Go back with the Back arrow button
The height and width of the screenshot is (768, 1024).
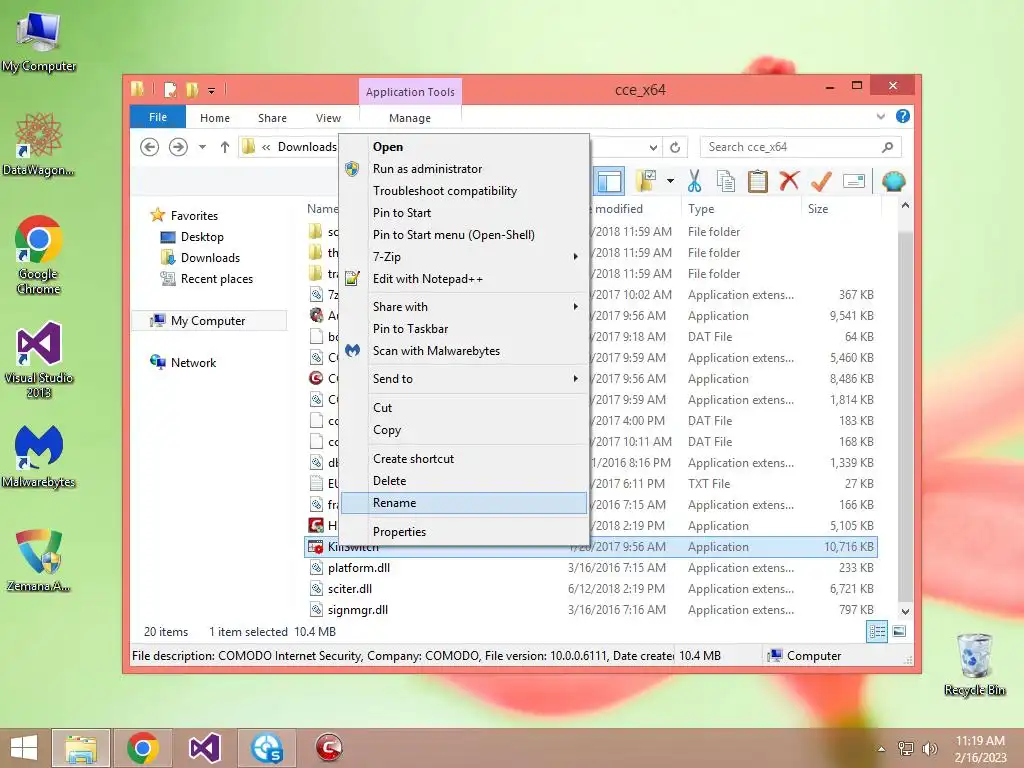pos(150,147)
